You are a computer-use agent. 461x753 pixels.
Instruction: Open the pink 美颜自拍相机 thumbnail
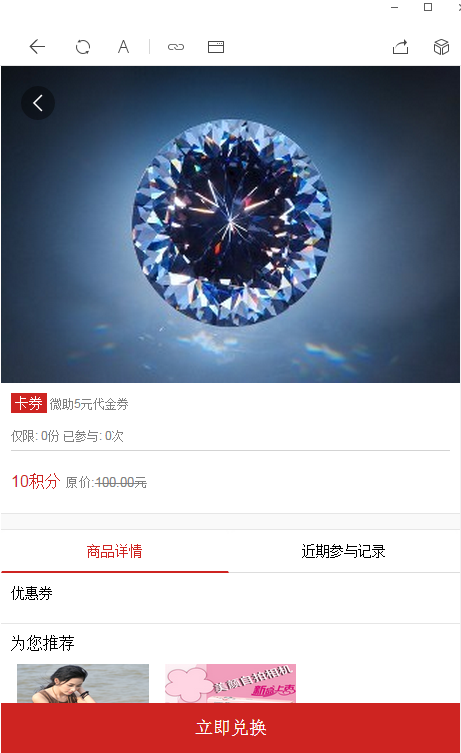pos(230,683)
